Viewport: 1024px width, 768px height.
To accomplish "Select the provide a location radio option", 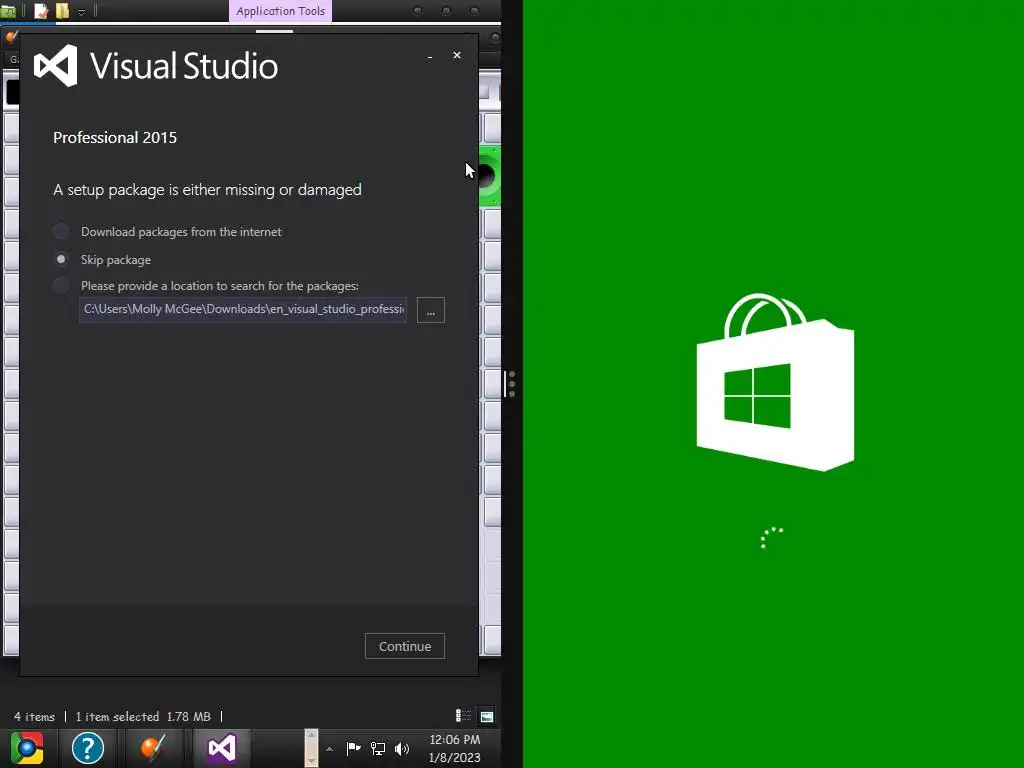I will coord(61,285).
